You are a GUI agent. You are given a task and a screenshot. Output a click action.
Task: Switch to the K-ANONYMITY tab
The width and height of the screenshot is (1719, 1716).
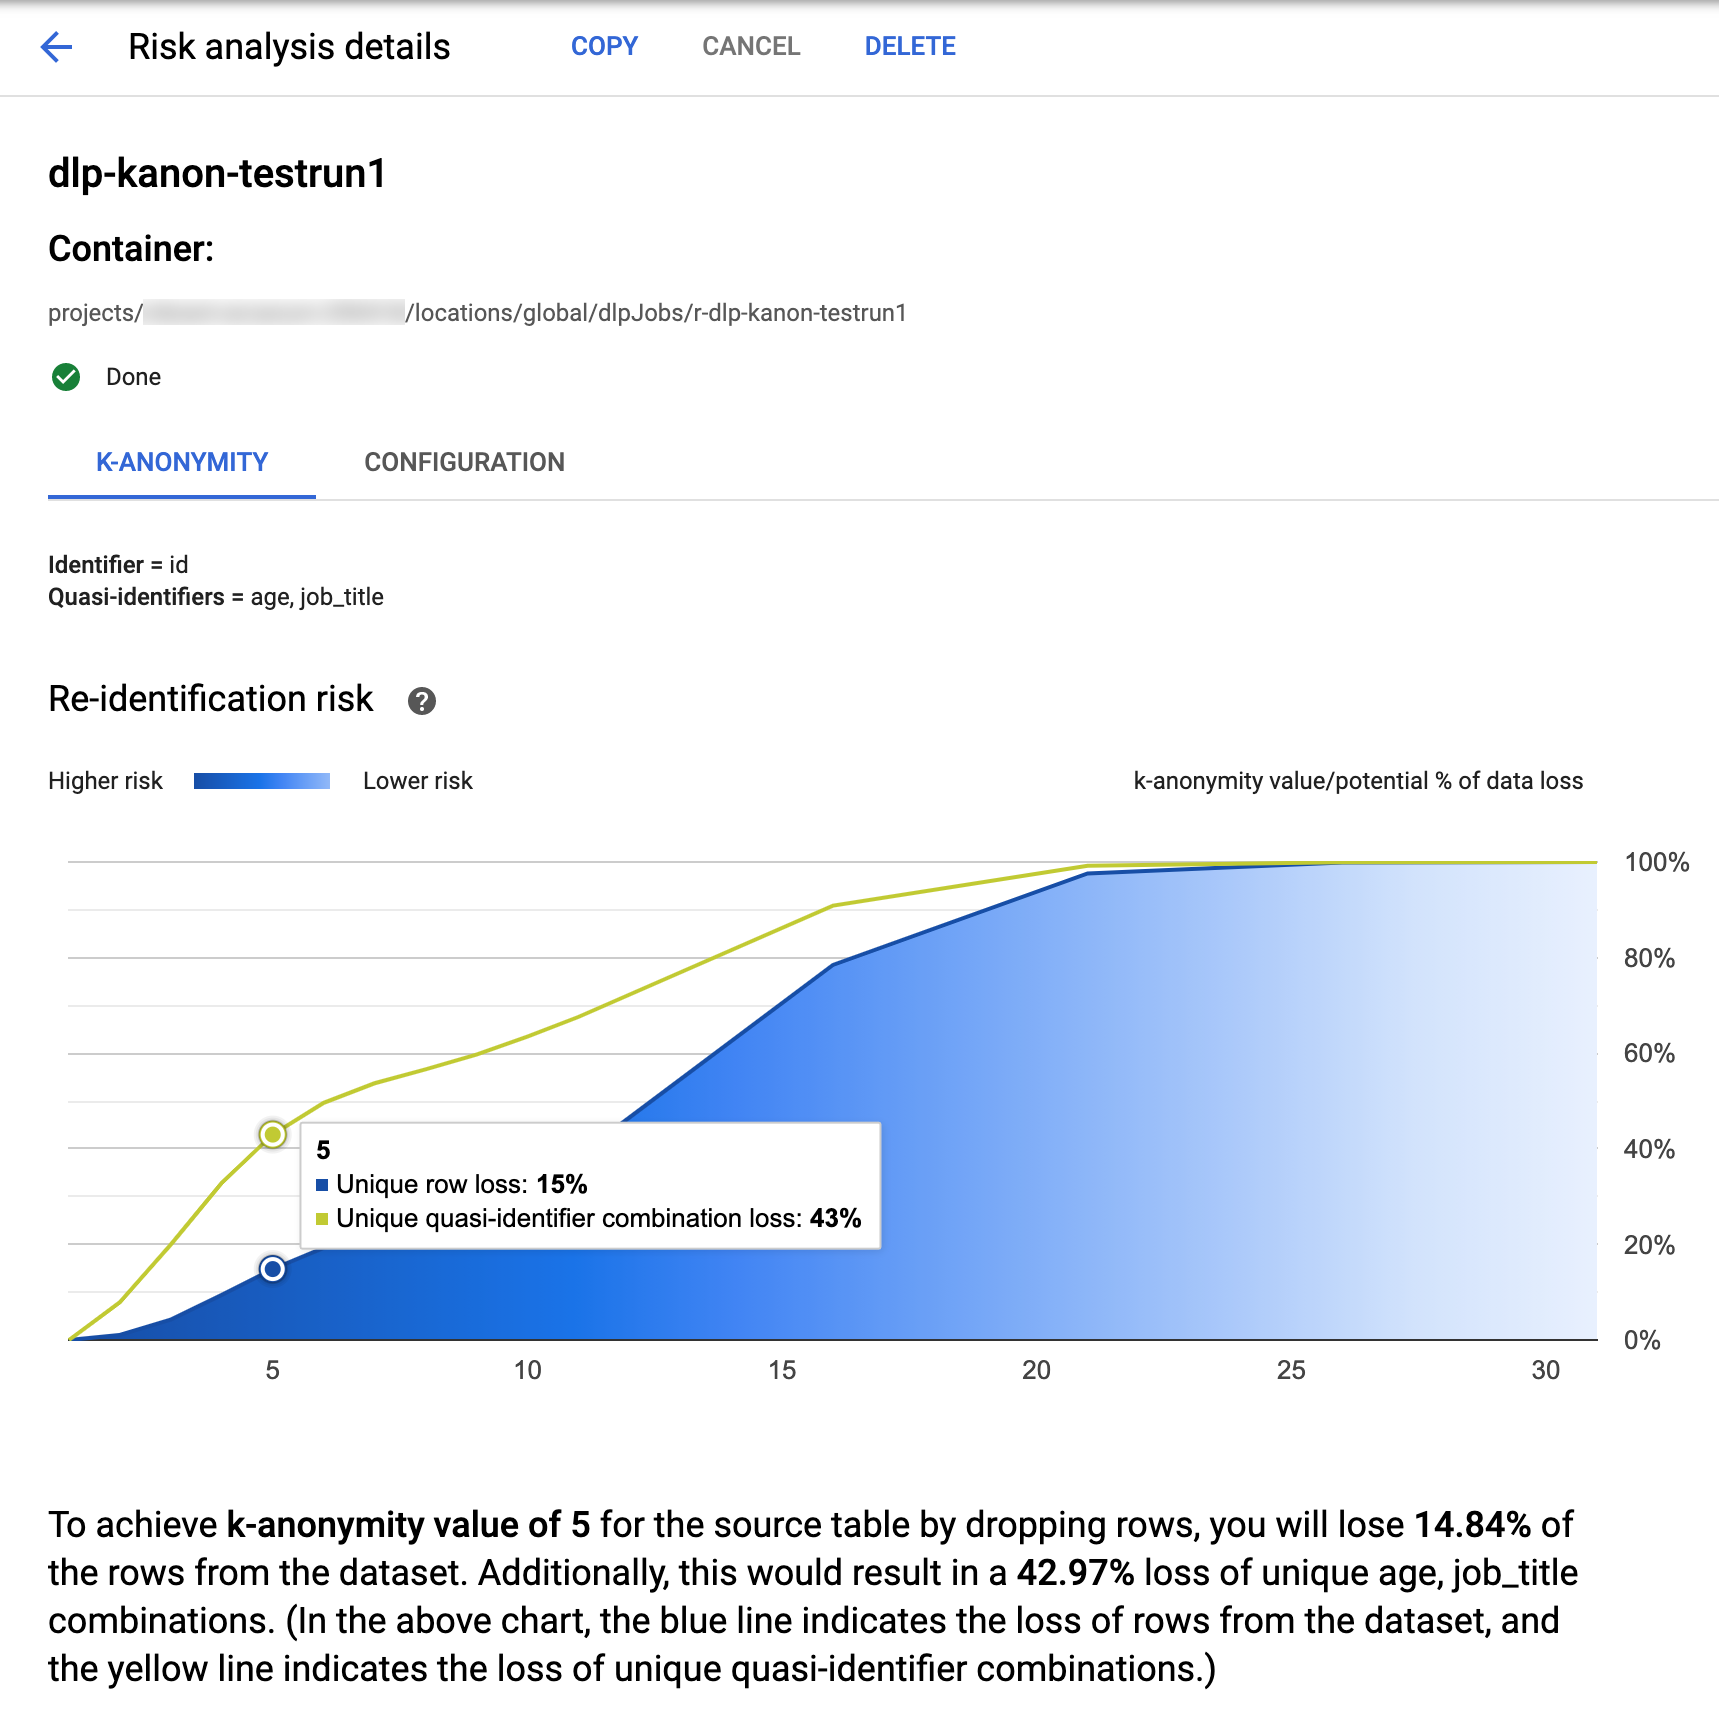point(182,462)
